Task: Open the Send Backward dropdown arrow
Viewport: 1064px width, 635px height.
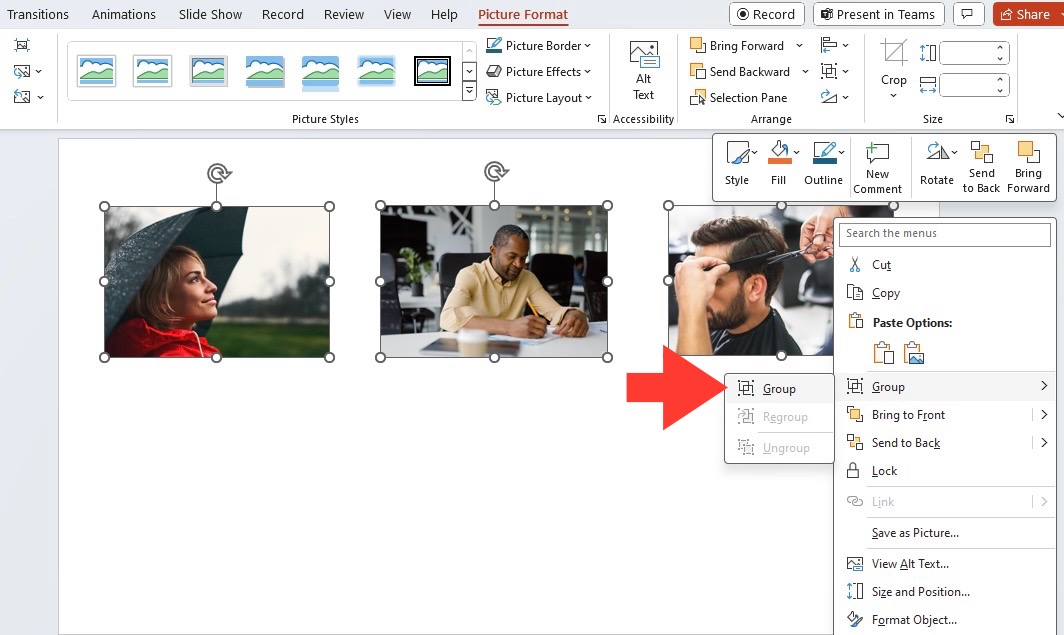Action: point(805,71)
